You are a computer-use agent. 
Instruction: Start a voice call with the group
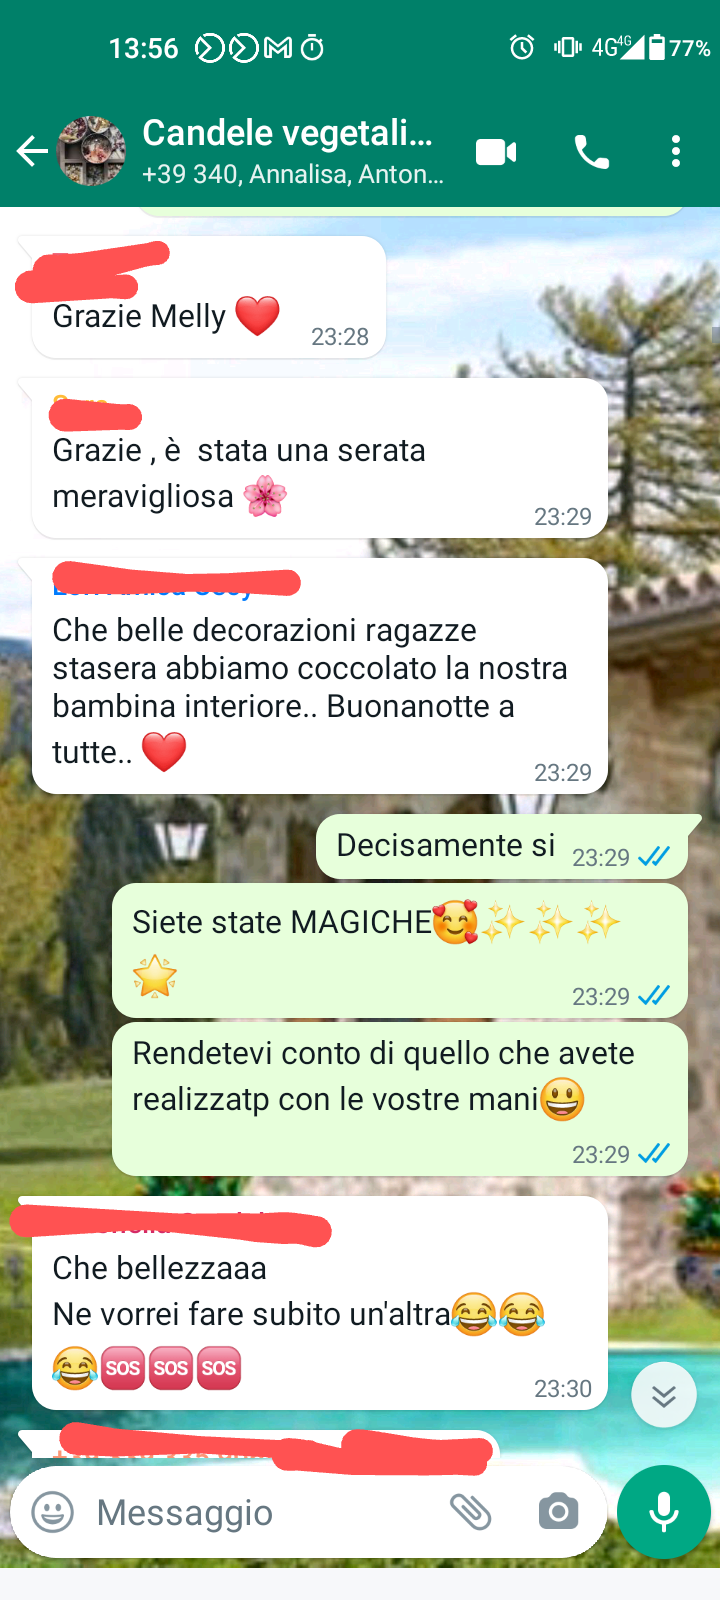tap(591, 152)
